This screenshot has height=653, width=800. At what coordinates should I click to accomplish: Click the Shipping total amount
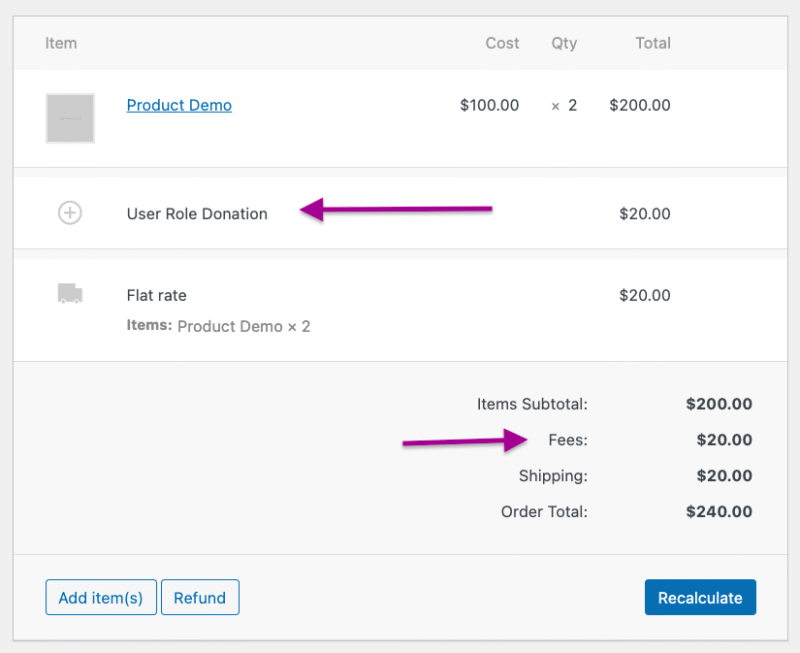[x=727, y=476]
